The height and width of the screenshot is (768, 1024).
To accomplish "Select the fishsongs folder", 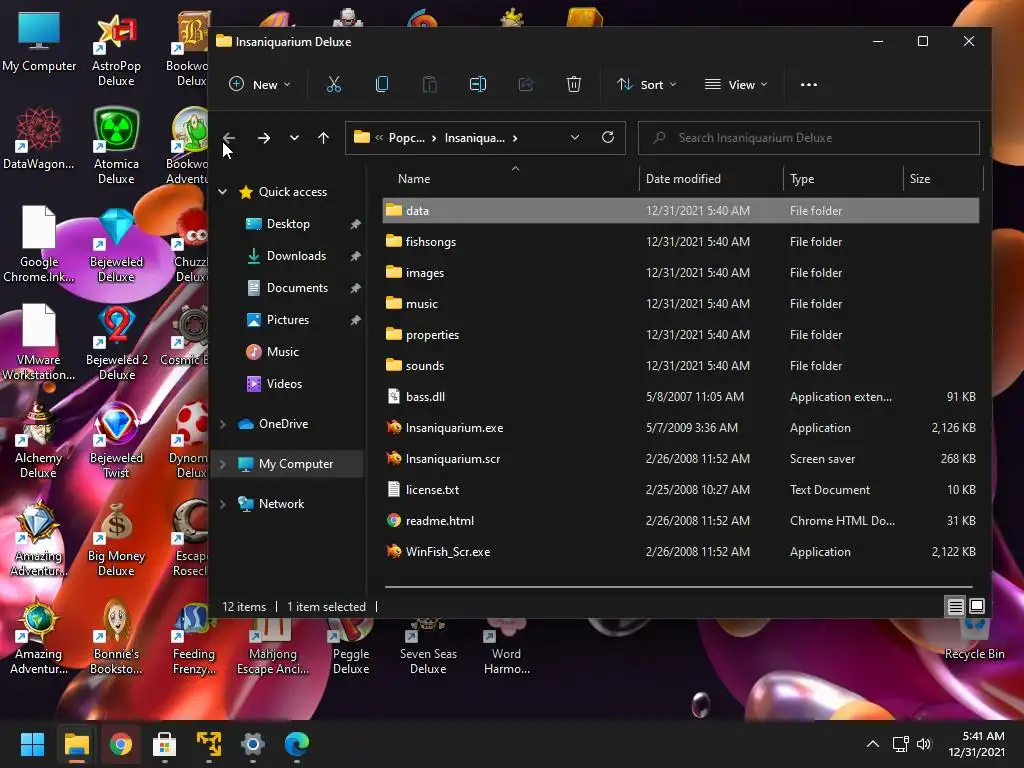I will (x=680, y=242).
